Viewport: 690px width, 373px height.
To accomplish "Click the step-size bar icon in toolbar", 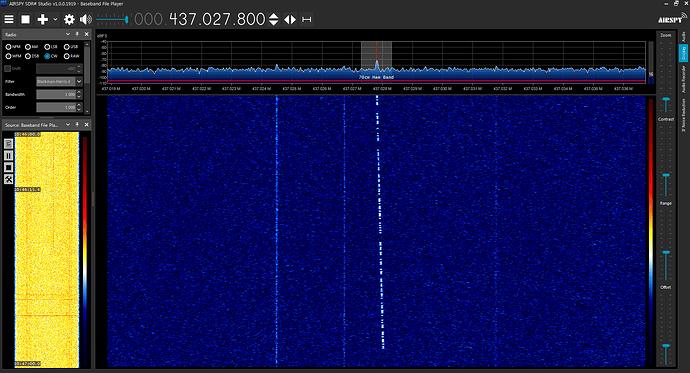I will [307, 19].
